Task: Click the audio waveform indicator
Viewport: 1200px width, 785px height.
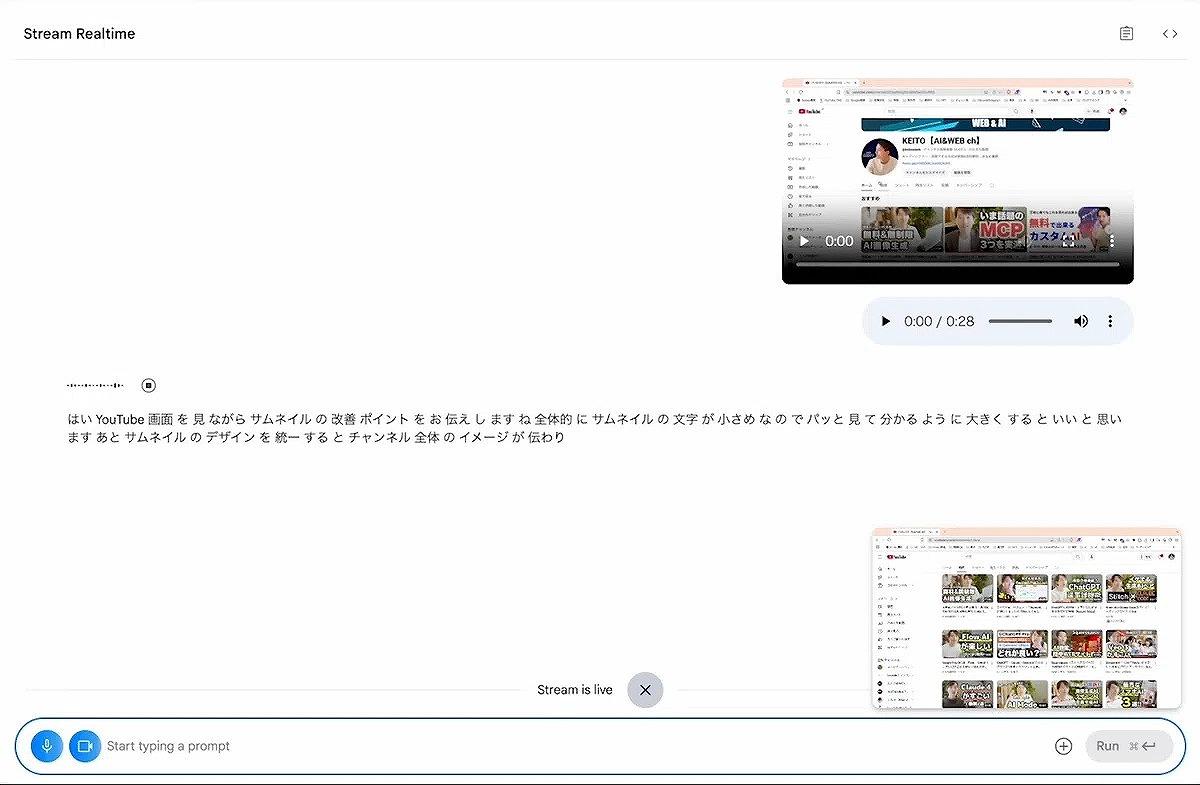Action: tap(95, 385)
